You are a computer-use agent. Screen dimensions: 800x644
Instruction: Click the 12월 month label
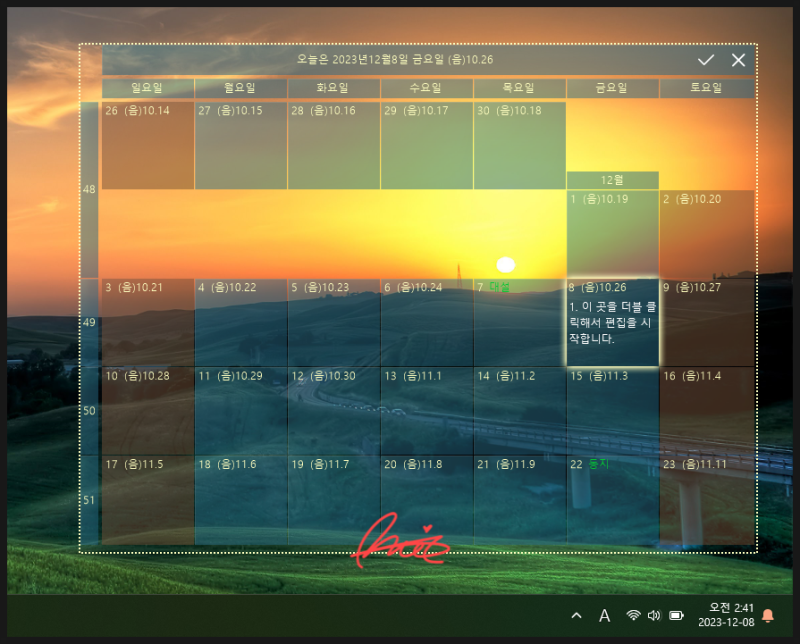[x=612, y=180]
